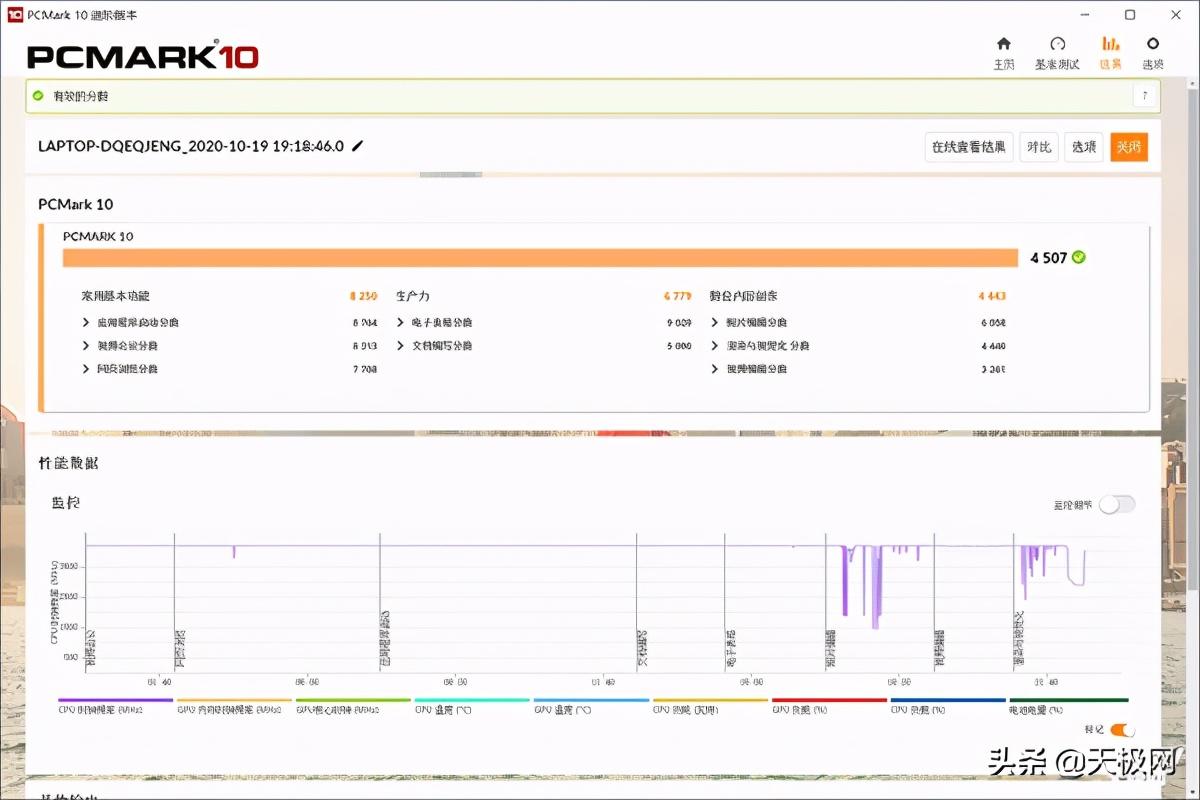Click the PCMark 10 app icon in the title bar
This screenshot has width=1200, height=800.
point(14,15)
